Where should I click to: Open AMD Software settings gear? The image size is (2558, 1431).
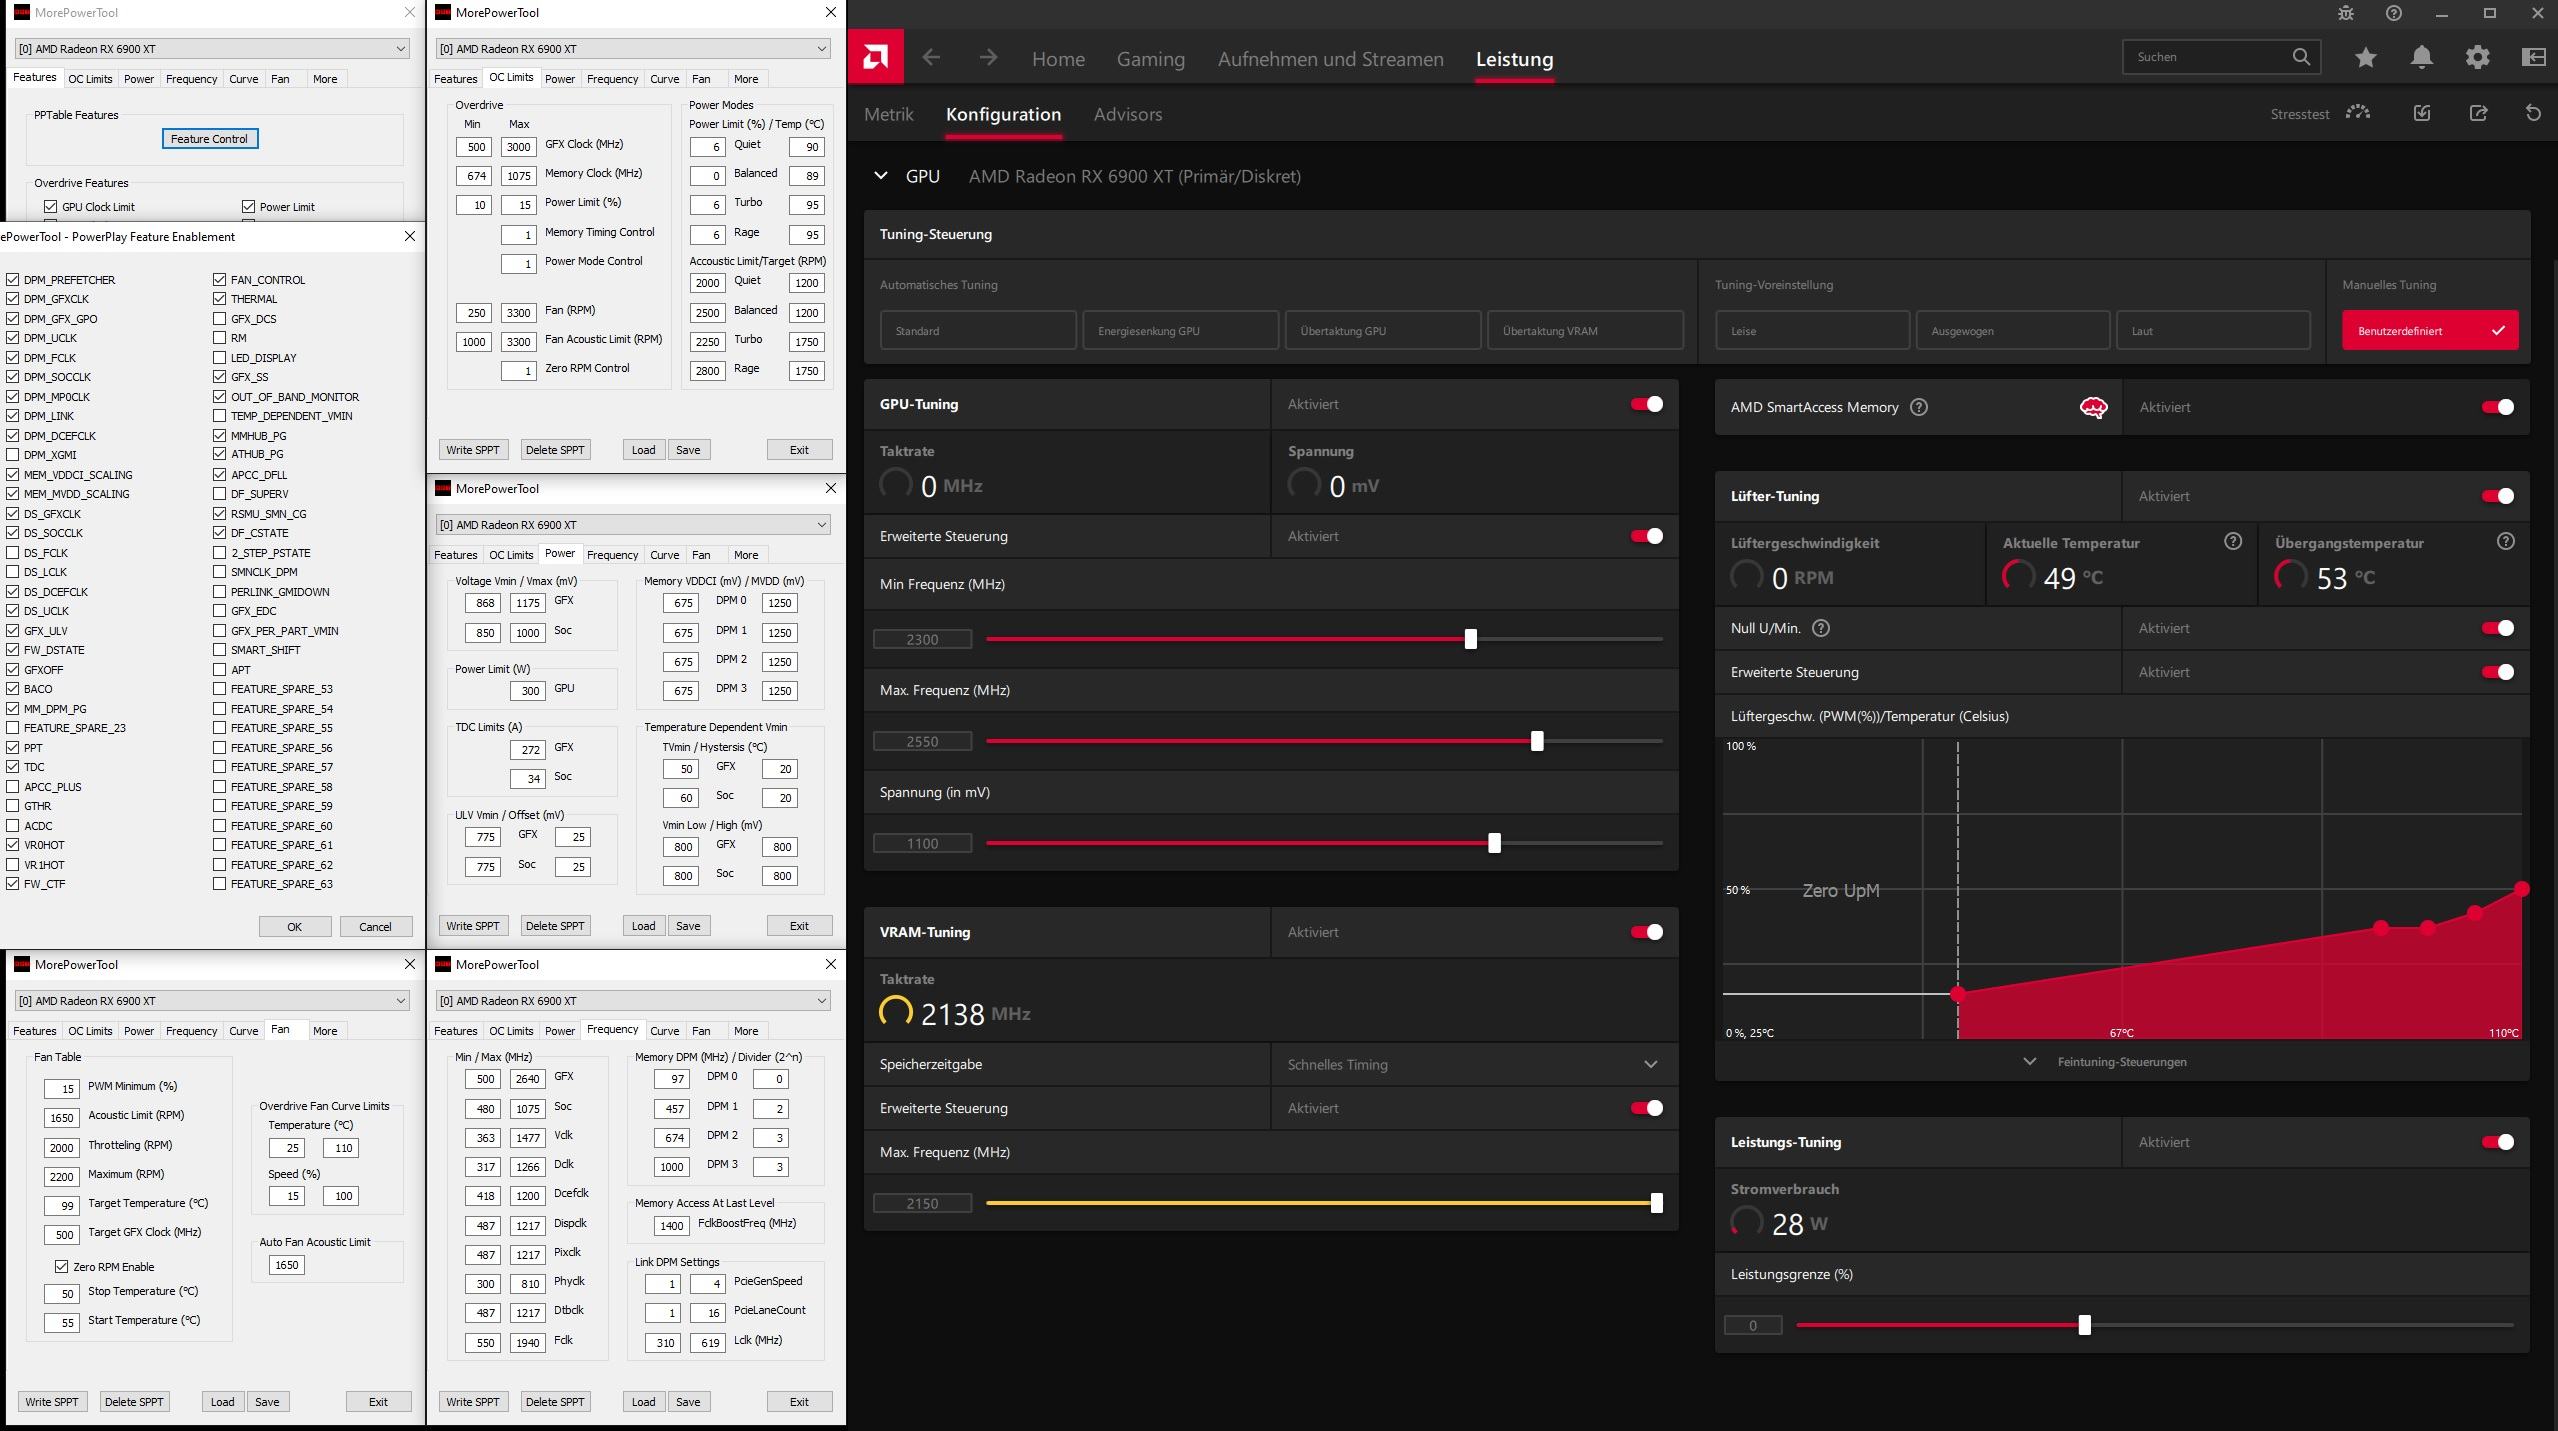(x=2477, y=57)
